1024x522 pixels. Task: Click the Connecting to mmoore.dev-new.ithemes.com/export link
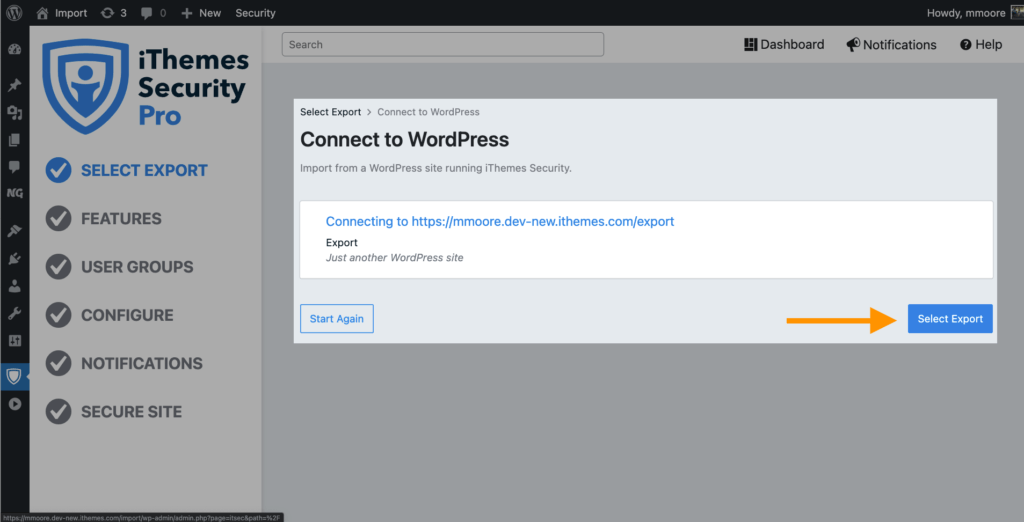[x=500, y=221]
